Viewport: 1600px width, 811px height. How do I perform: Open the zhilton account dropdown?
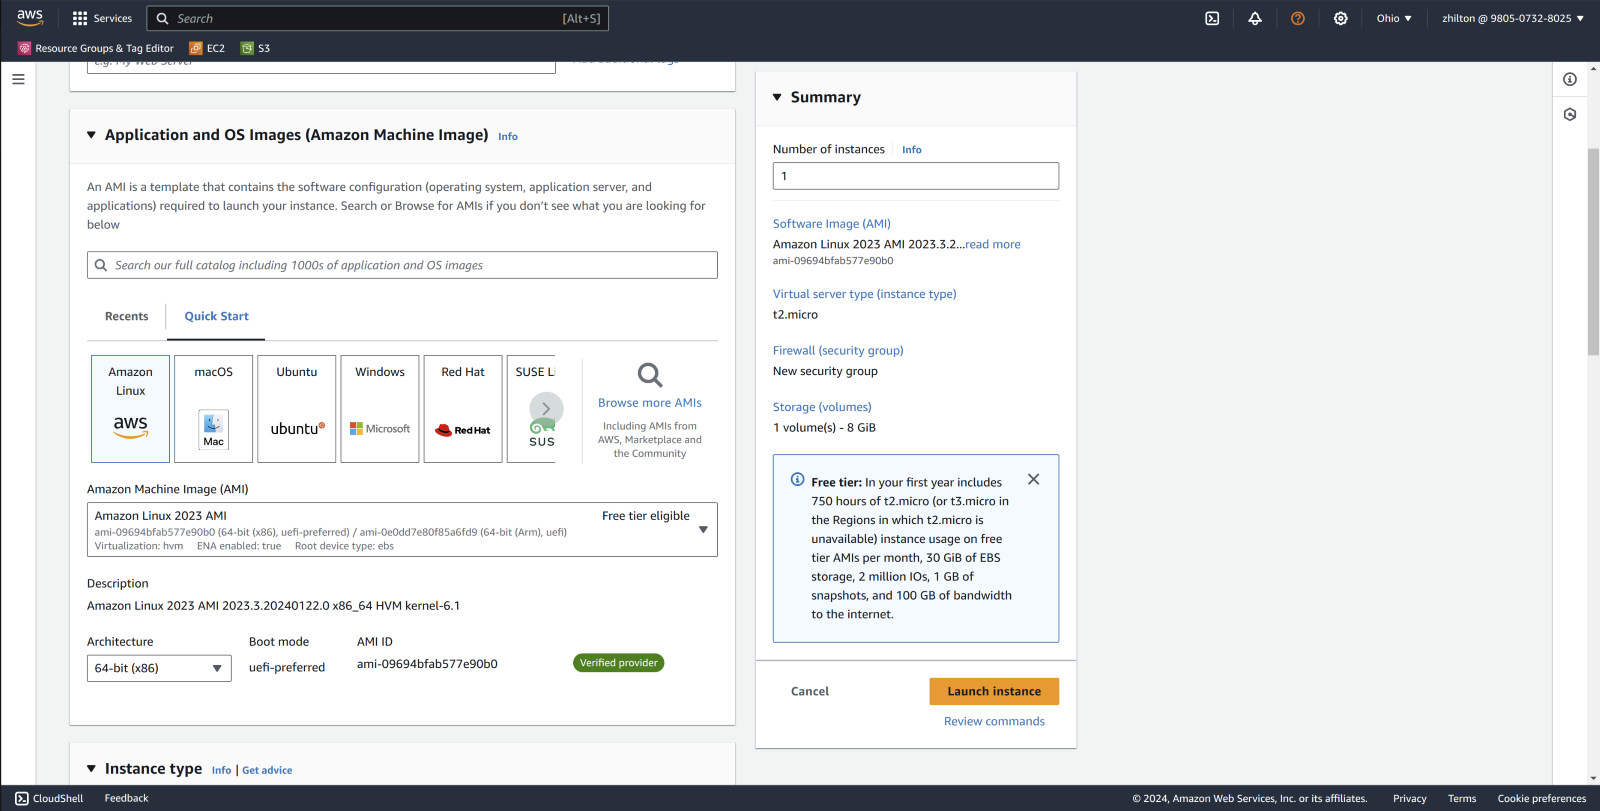click(x=1512, y=18)
